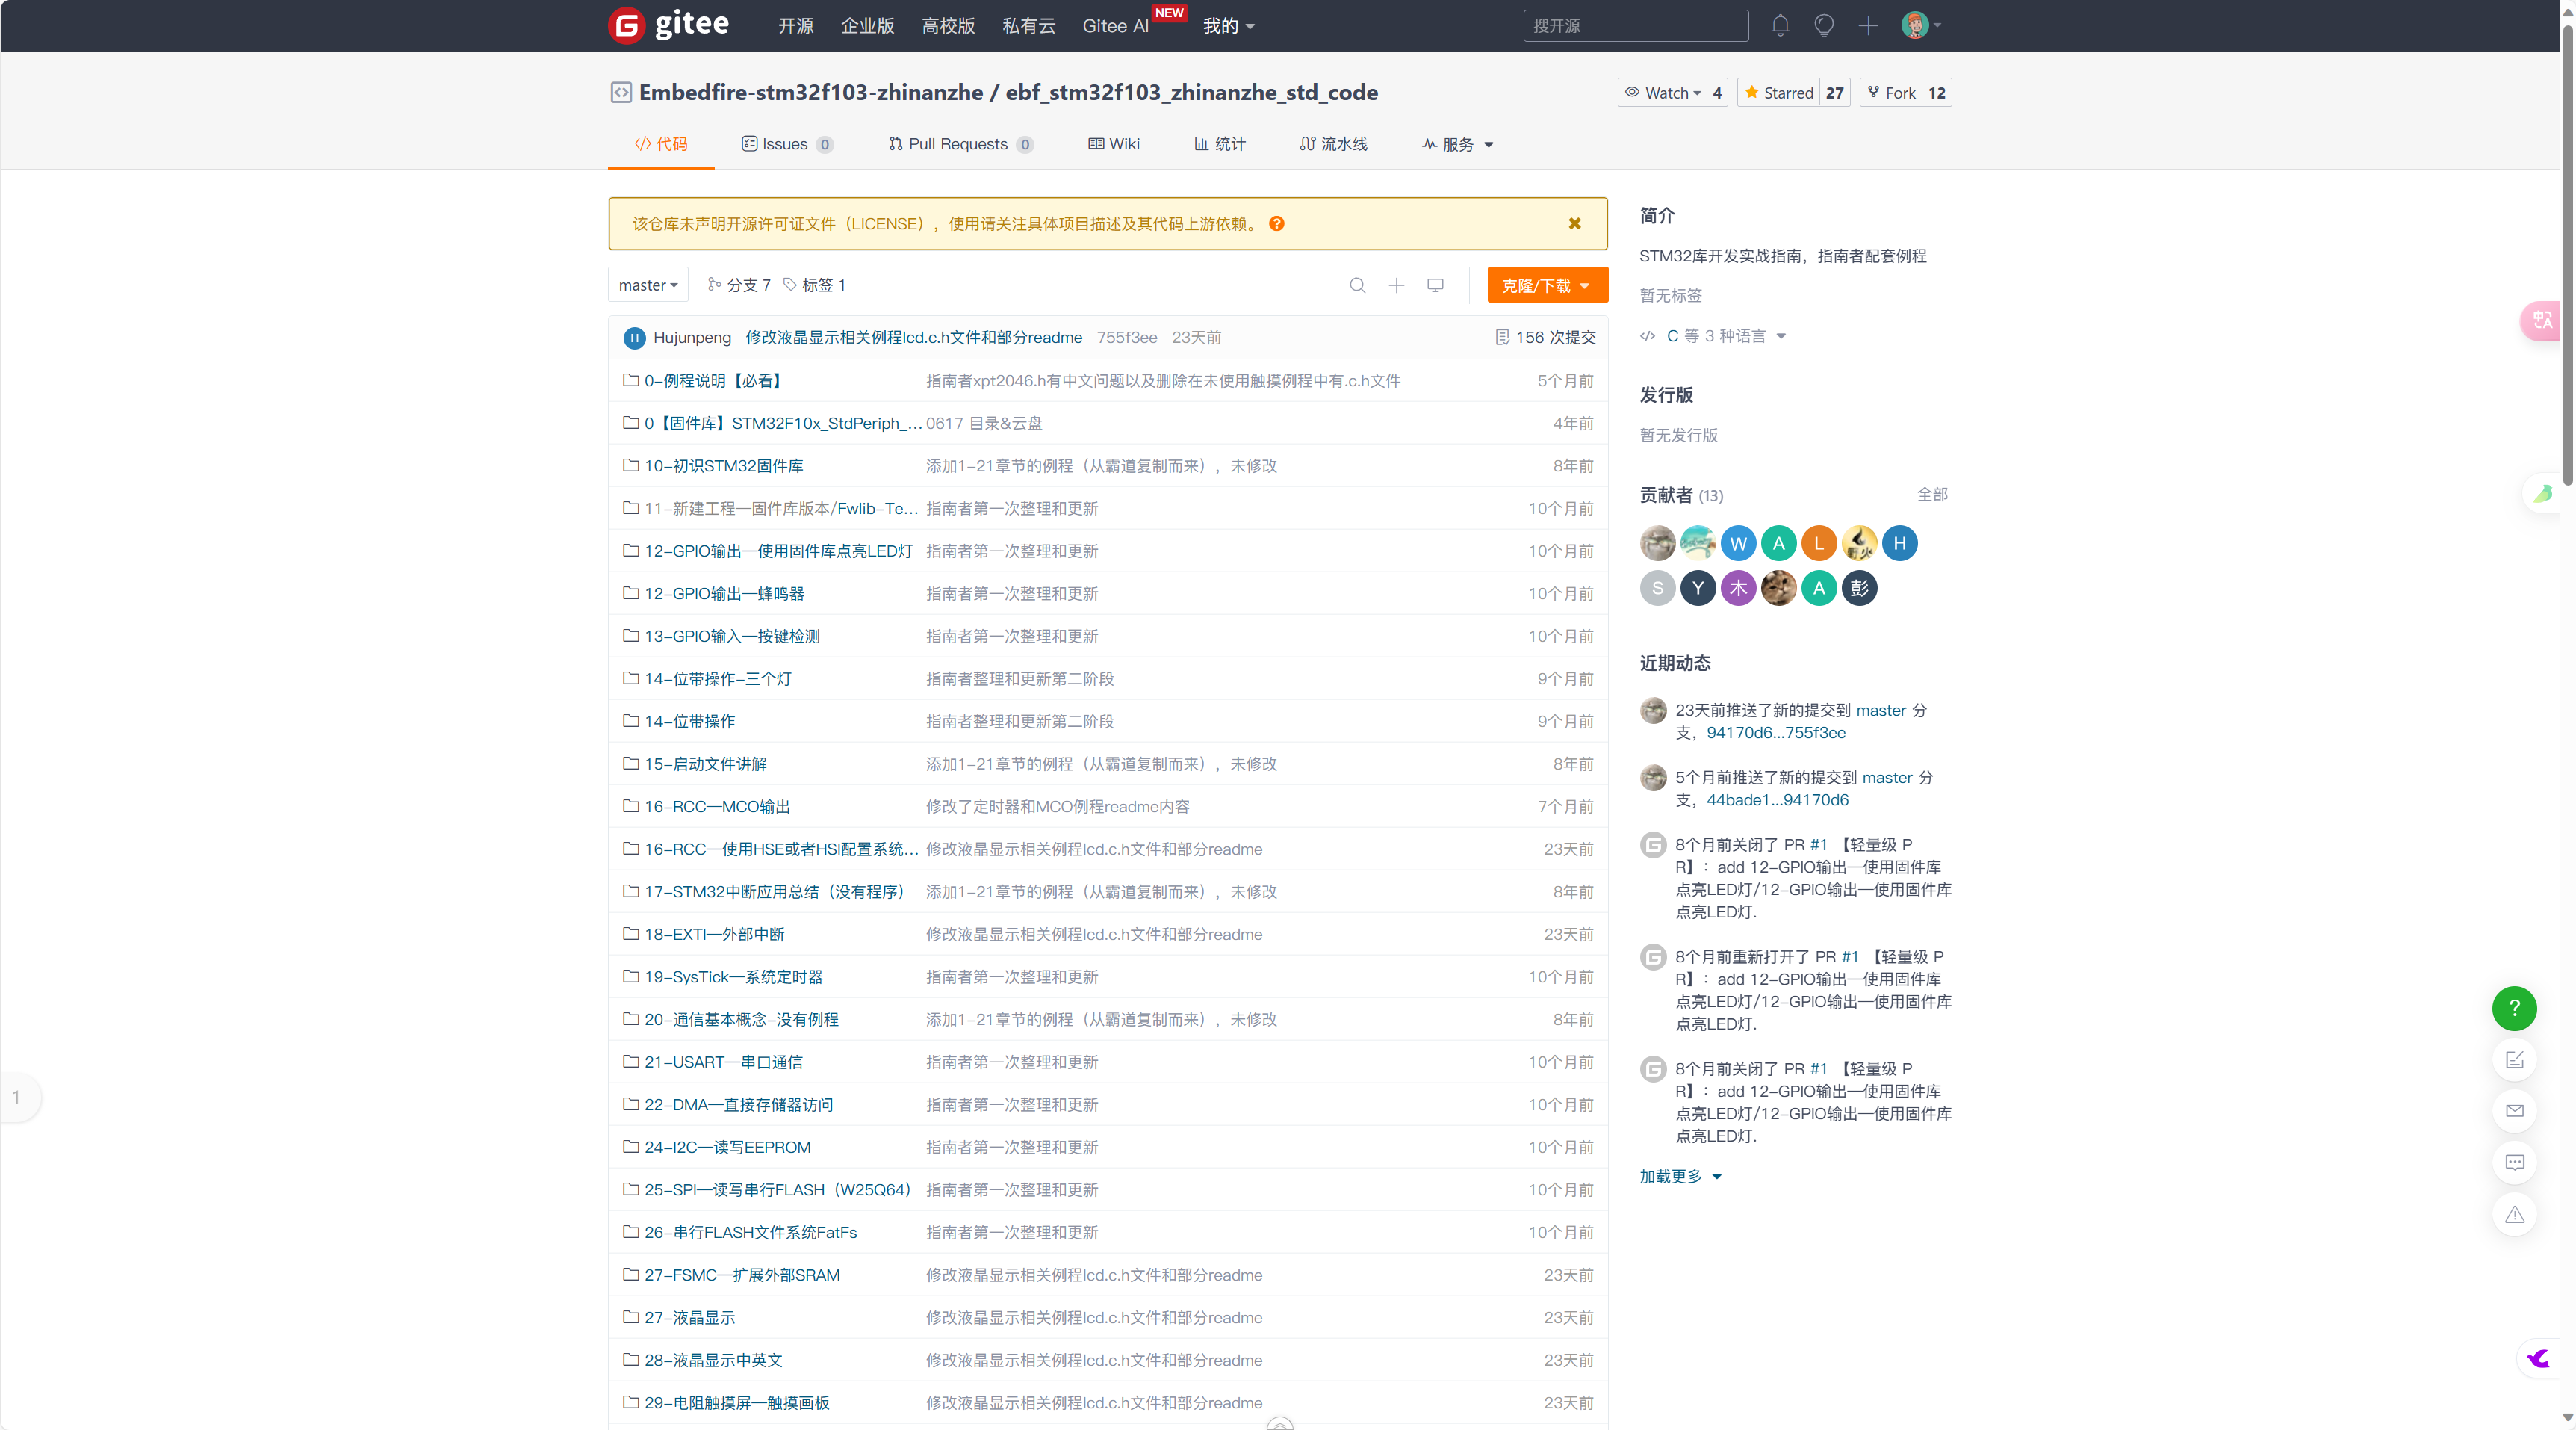Click the 搜开源 search input field
The width and height of the screenshot is (2576, 1430).
(x=1635, y=26)
